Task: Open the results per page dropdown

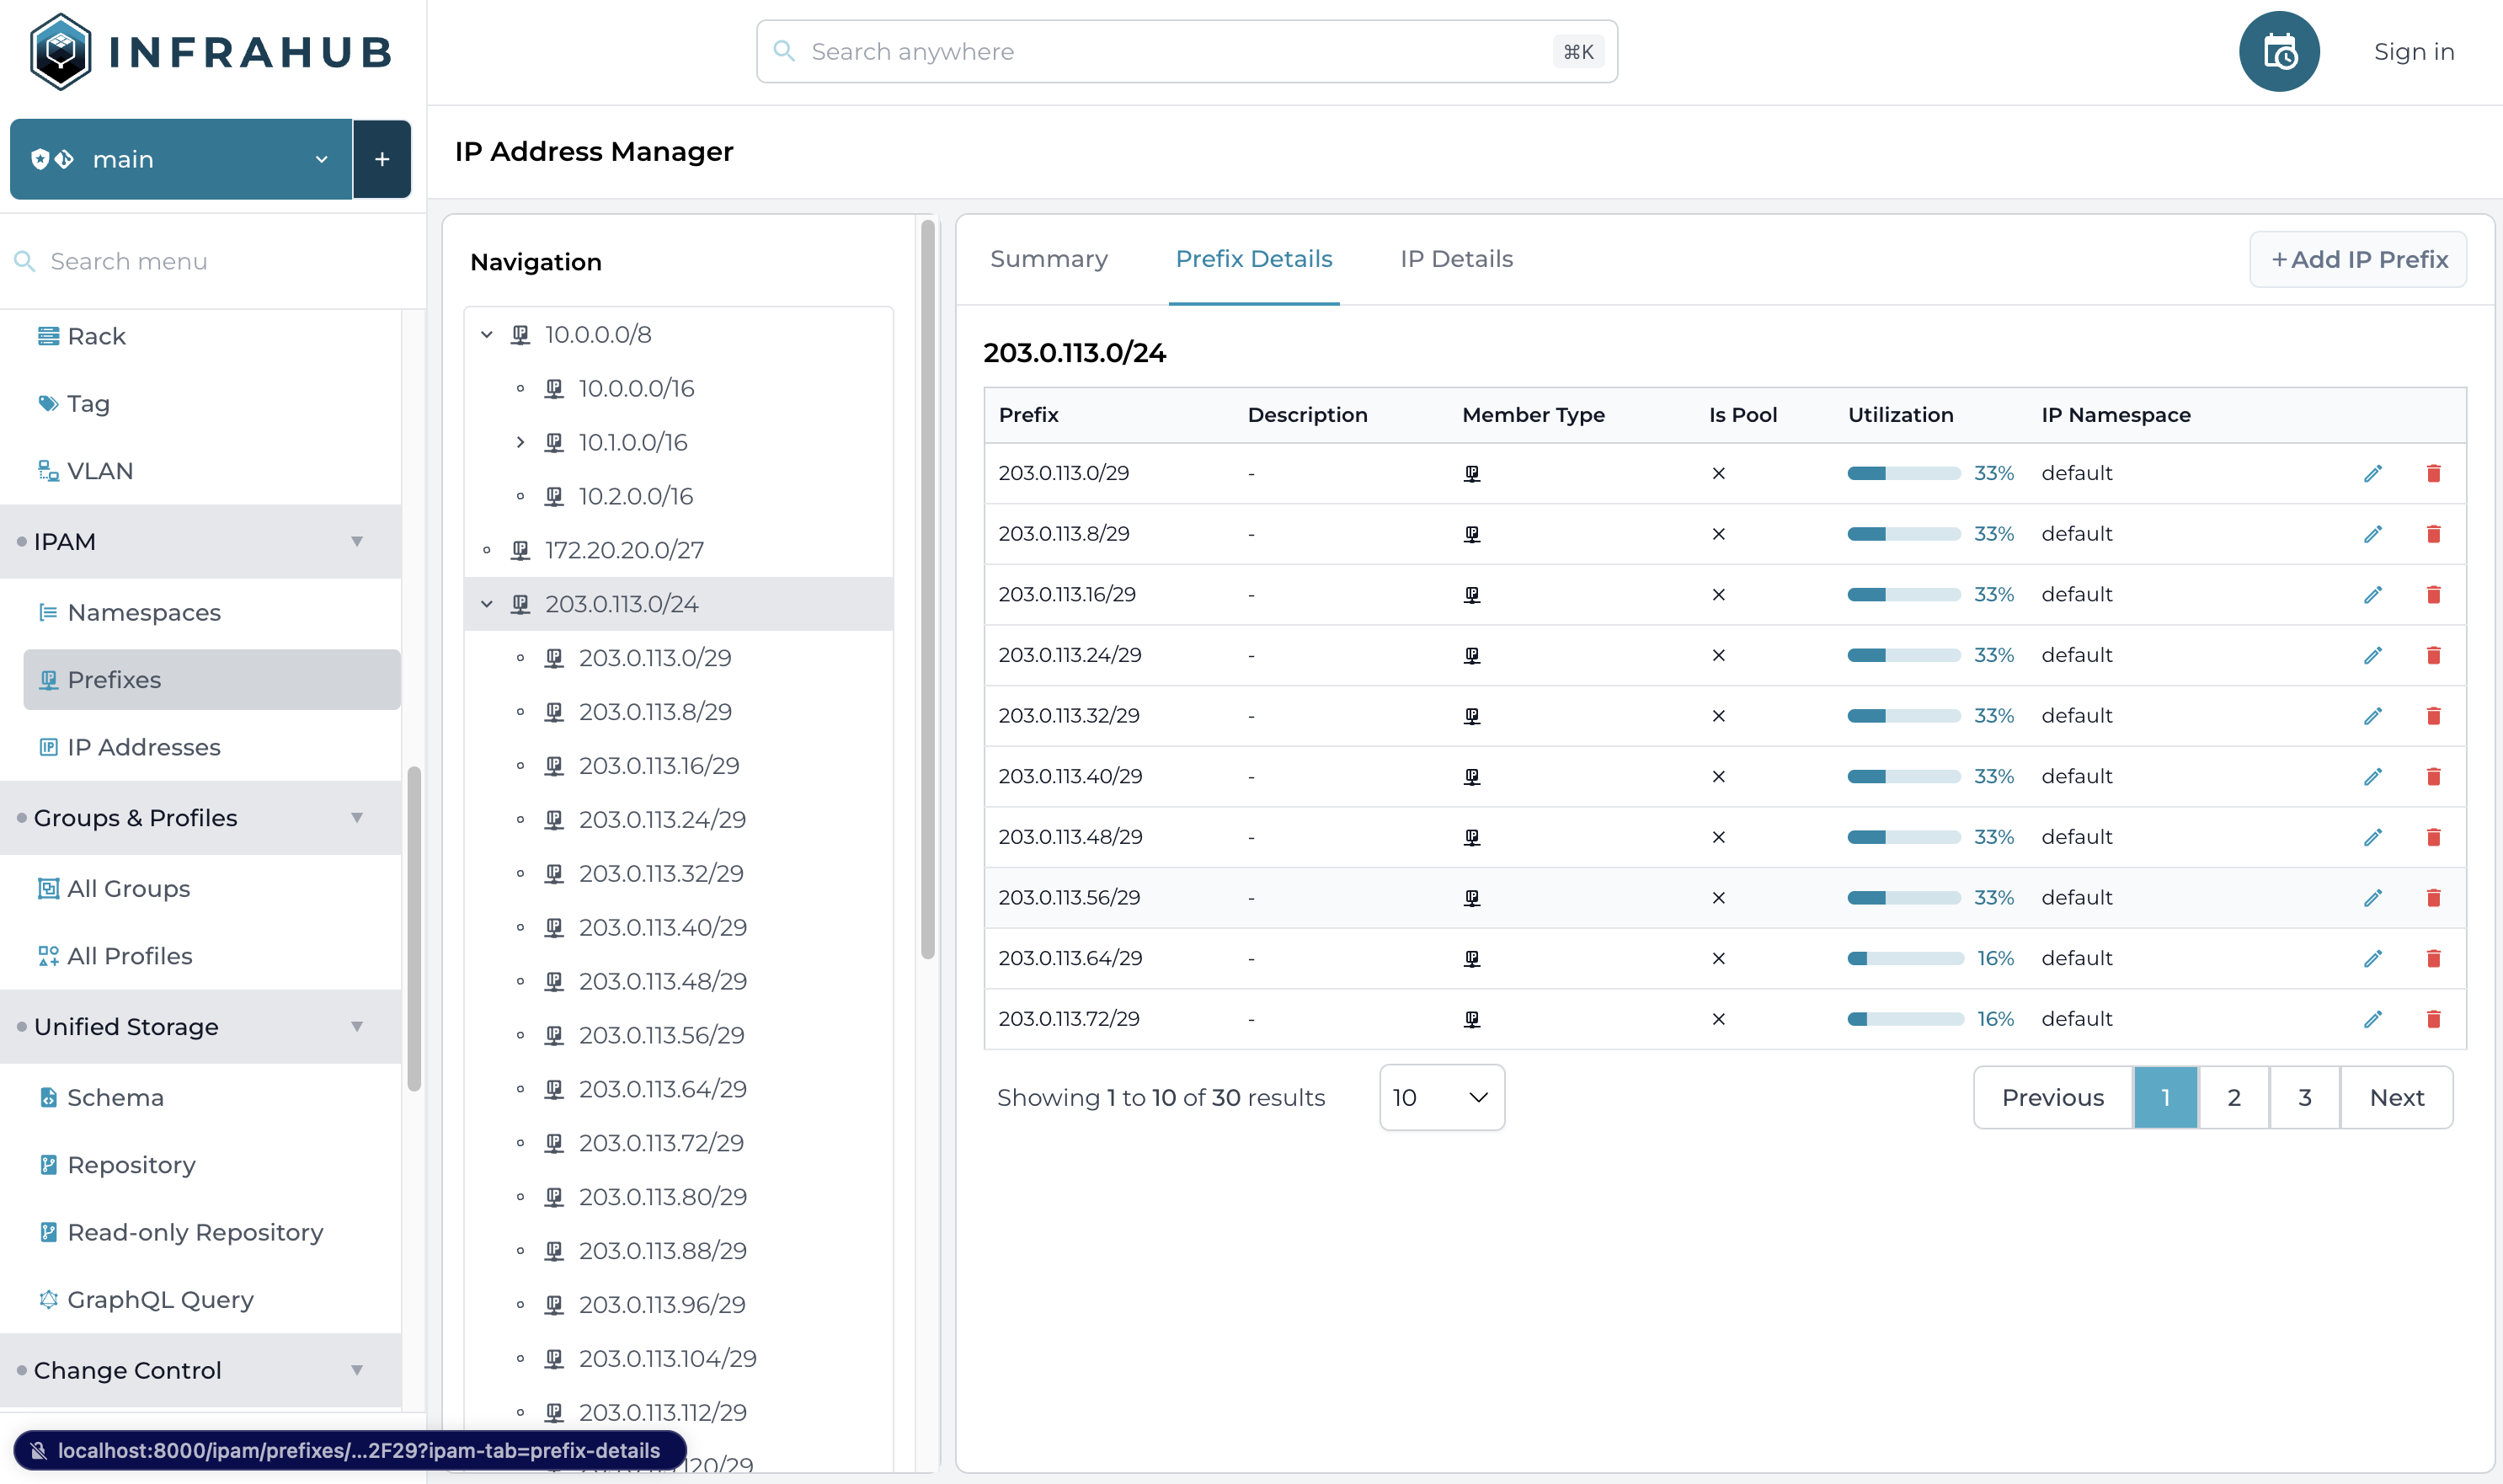Action: pos(1441,1097)
